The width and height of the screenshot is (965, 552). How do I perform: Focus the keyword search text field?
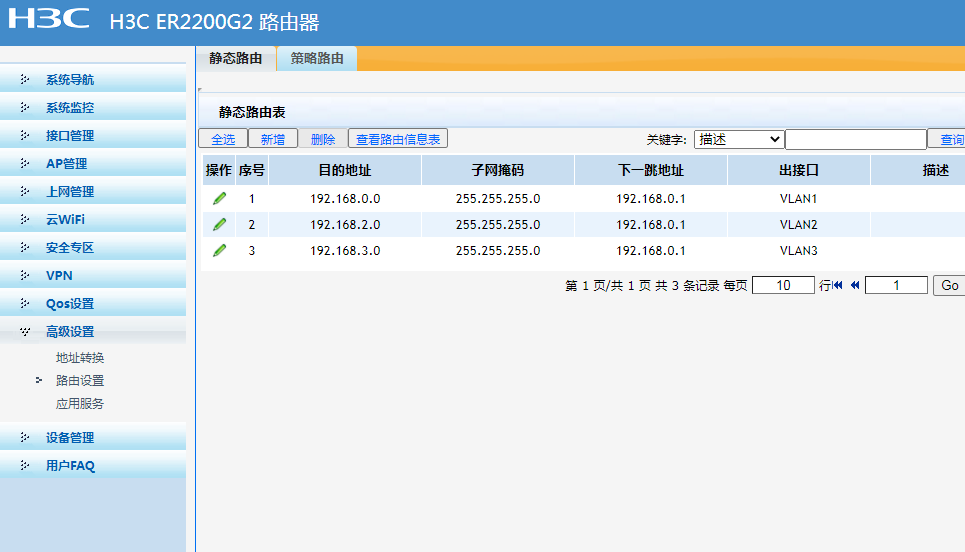pos(856,140)
